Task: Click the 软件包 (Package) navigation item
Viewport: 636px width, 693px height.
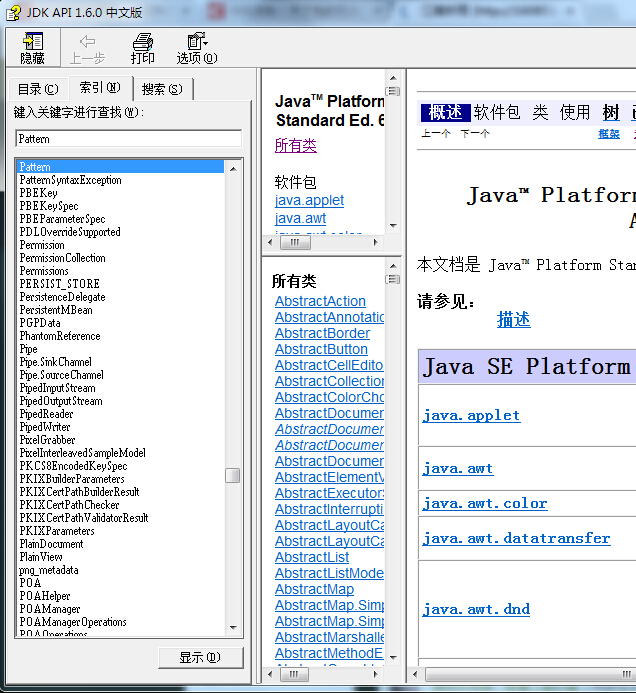Action: [497, 112]
